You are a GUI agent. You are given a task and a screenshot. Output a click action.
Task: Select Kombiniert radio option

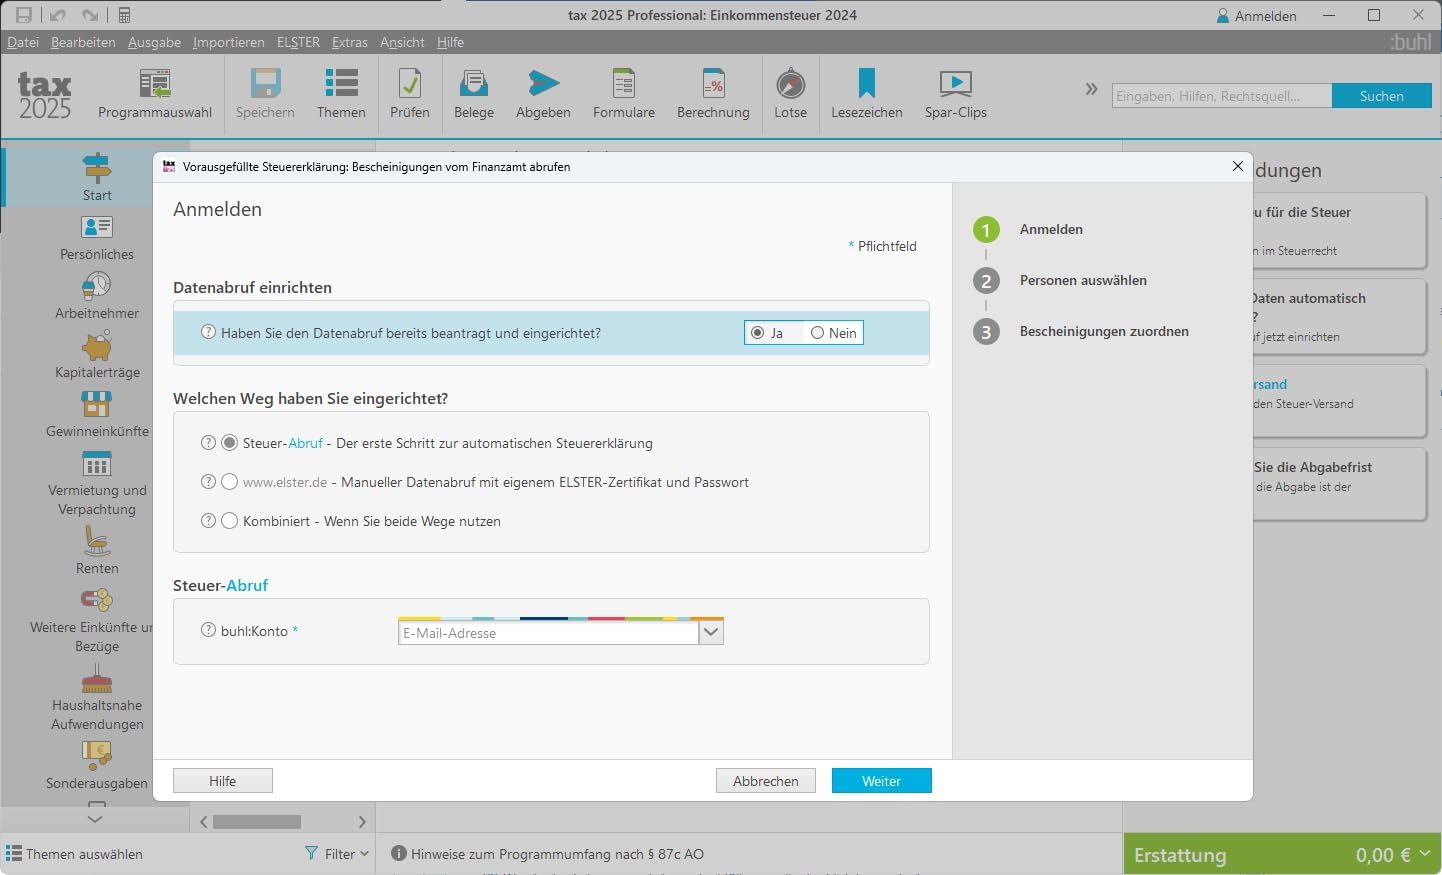pyautogui.click(x=230, y=521)
